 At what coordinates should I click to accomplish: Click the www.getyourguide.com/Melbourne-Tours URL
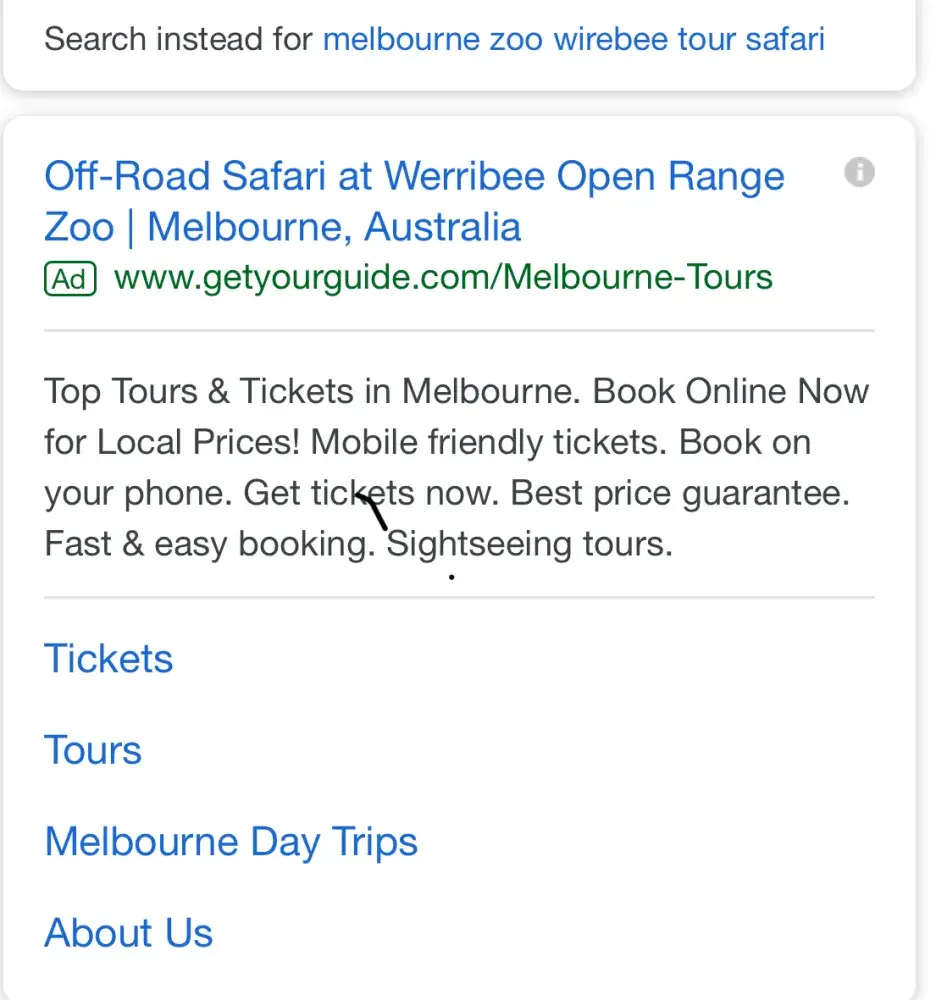(443, 277)
